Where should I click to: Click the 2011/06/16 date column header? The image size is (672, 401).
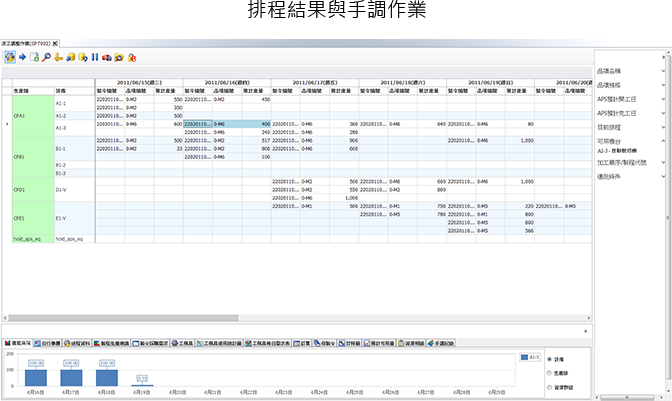pos(227,81)
